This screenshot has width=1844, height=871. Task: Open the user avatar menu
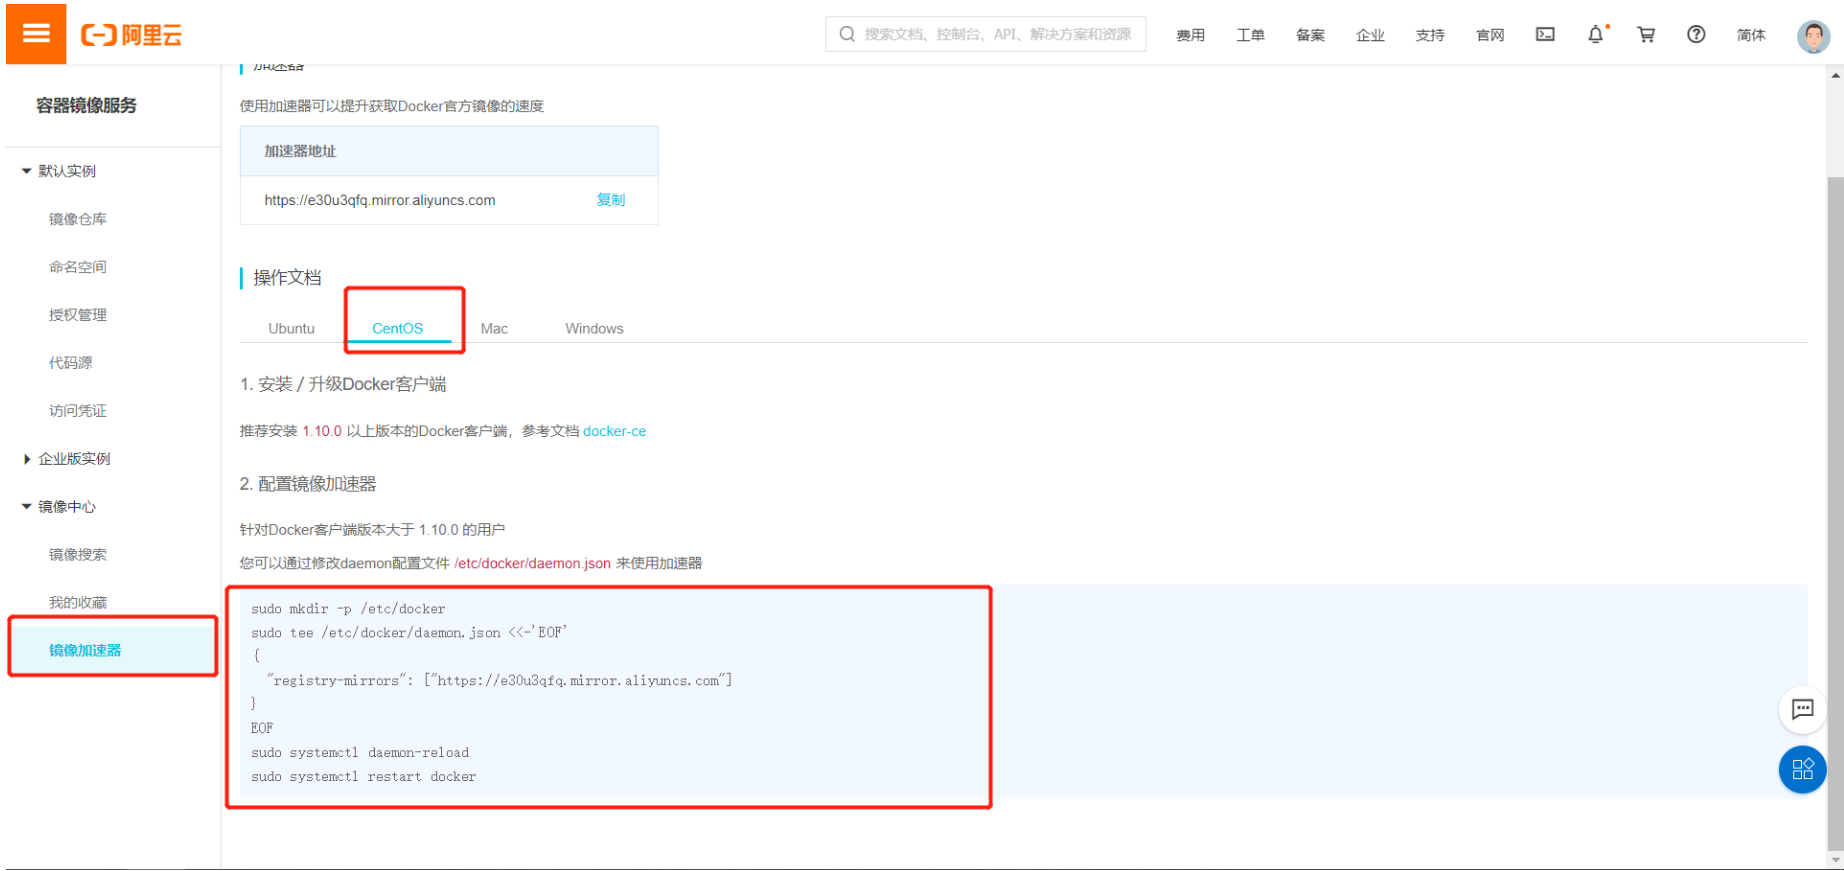pos(1813,36)
